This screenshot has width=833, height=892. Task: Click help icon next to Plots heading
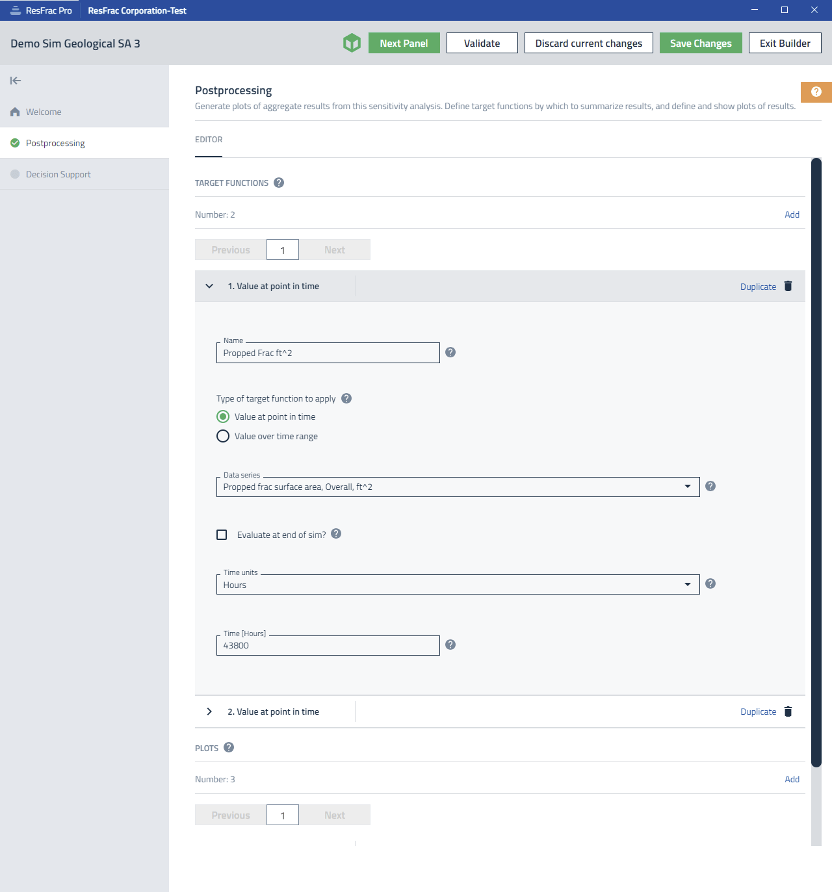point(229,747)
